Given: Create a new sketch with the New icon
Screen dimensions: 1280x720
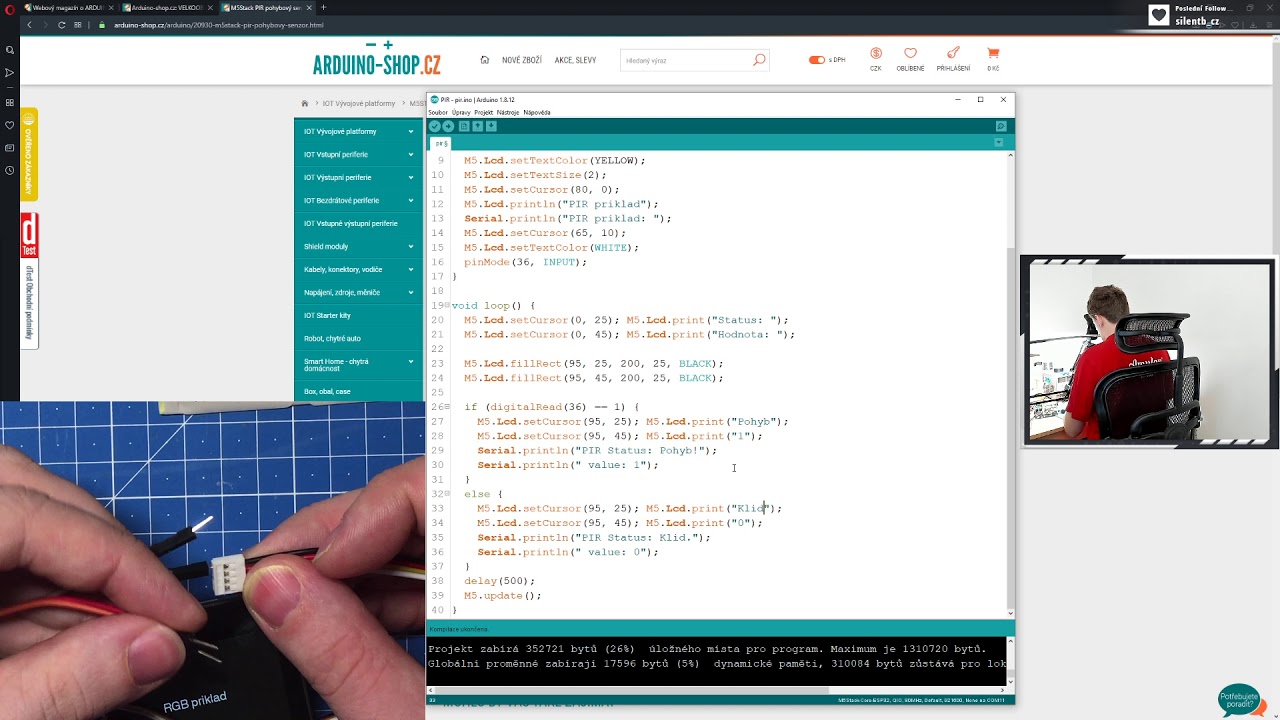Looking at the screenshot, I should point(464,126).
